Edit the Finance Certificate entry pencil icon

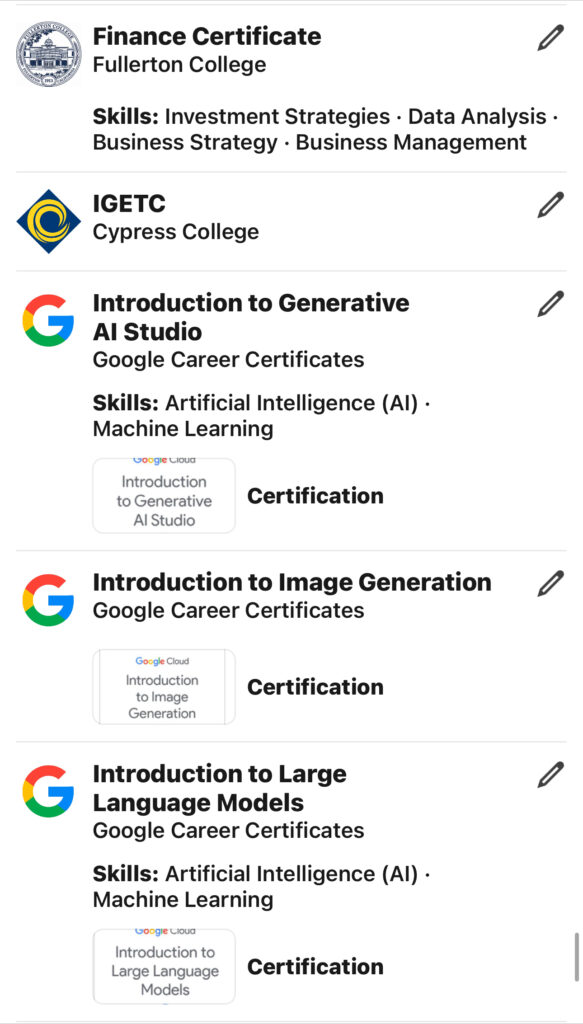point(550,38)
